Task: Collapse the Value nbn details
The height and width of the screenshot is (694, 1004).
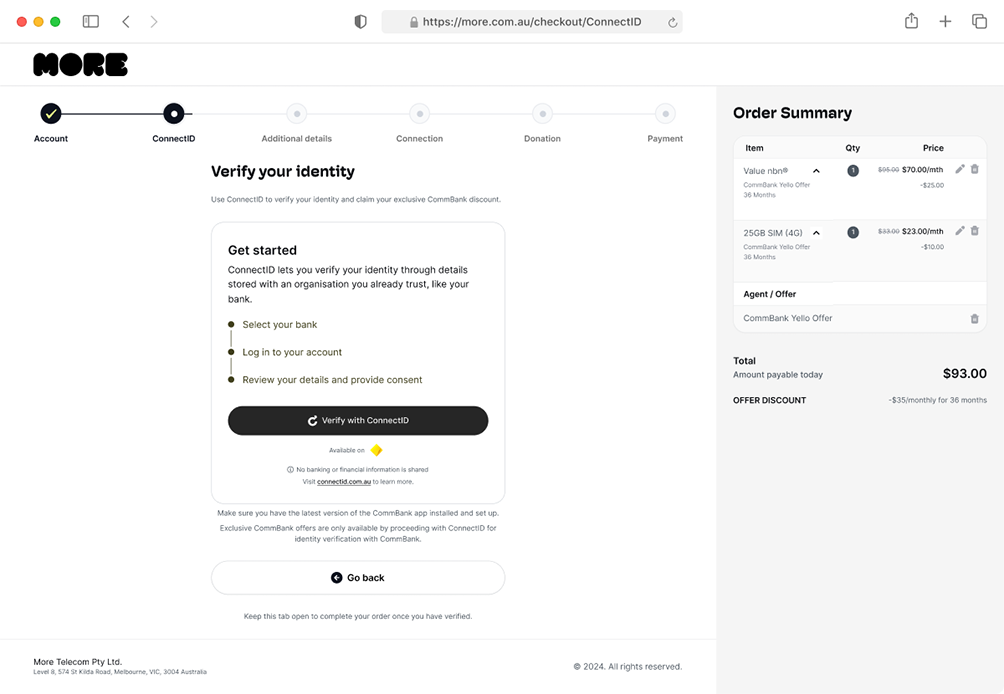Action: [816, 171]
